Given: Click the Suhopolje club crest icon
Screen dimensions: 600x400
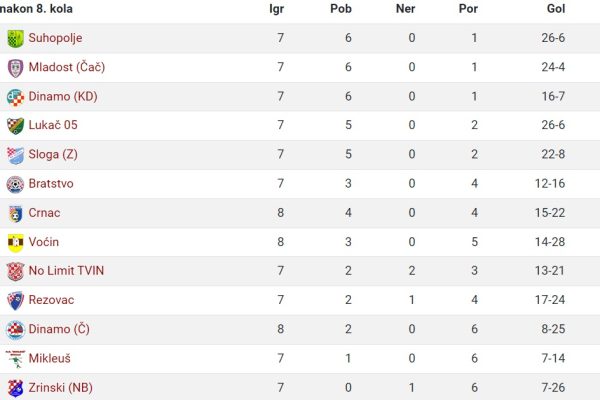Looking at the screenshot, I should click(x=15, y=38).
